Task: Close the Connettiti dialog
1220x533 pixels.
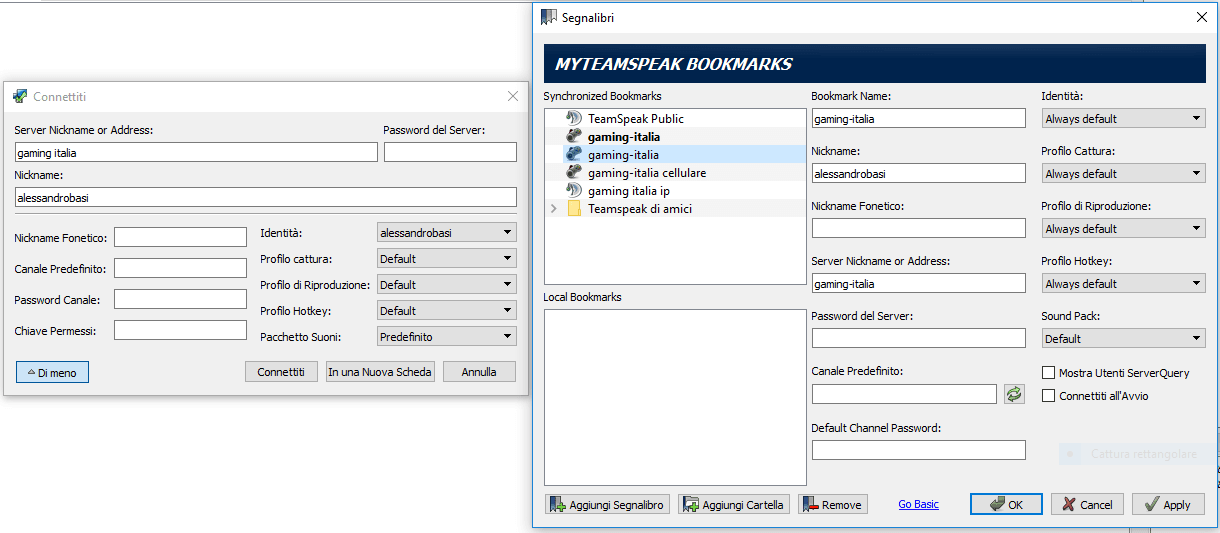Action: click(x=513, y=96)
